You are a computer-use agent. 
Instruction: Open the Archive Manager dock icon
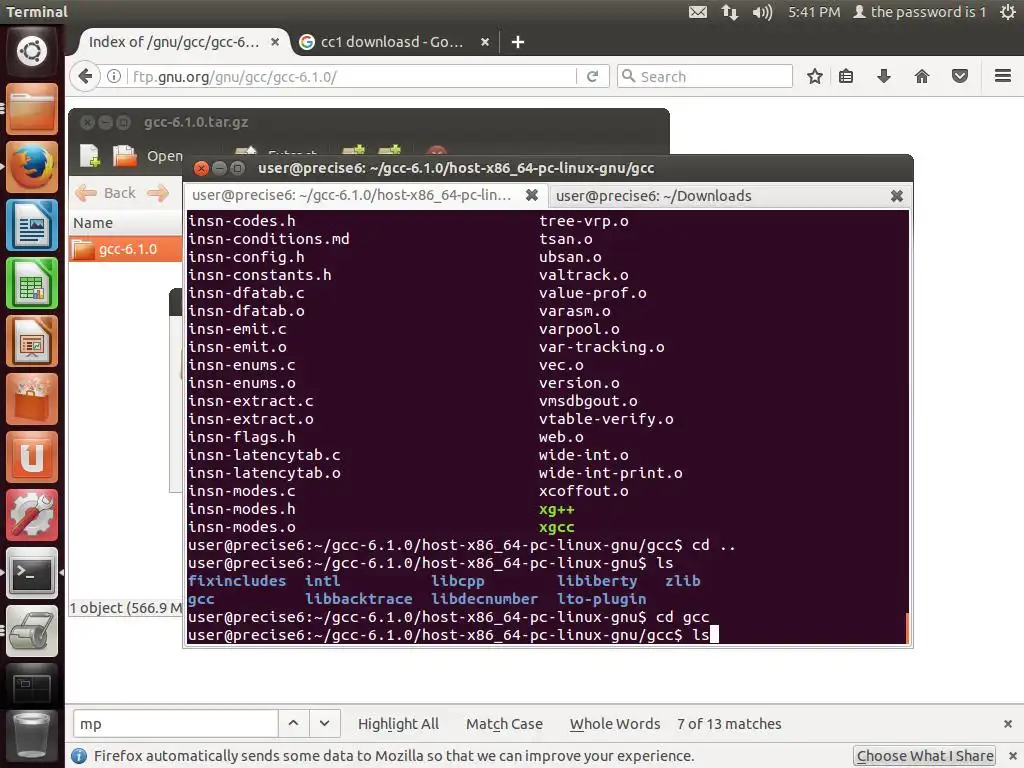click(31, 631)
